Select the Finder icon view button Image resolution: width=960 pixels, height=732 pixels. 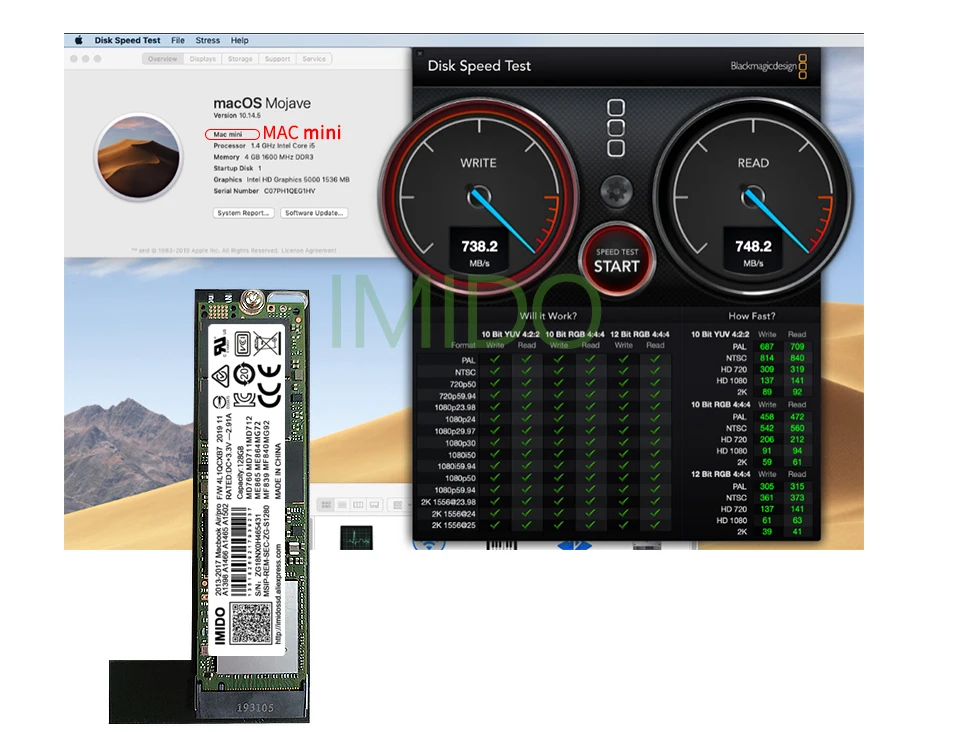(x=327, y=505)
